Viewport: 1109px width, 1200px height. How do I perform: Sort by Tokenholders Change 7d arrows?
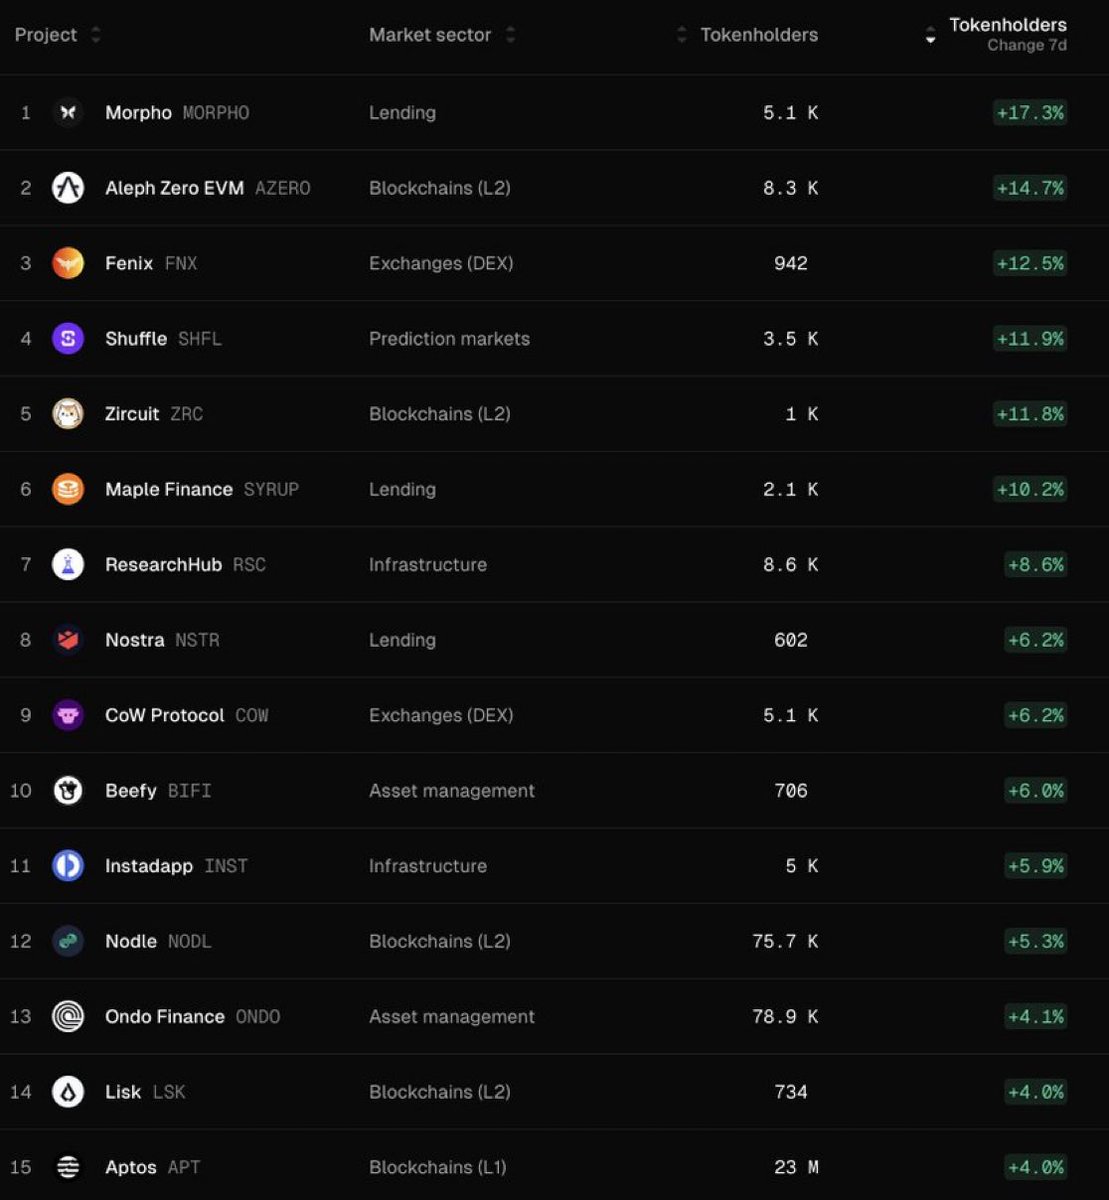[x=931, y=35]
